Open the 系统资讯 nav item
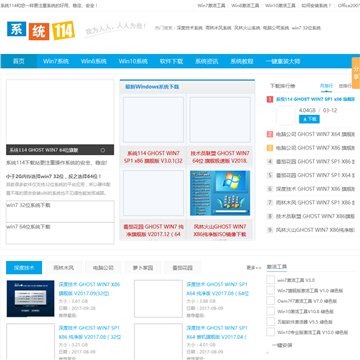This screenshot has width=360, height=360. click(x=207, y=61)
